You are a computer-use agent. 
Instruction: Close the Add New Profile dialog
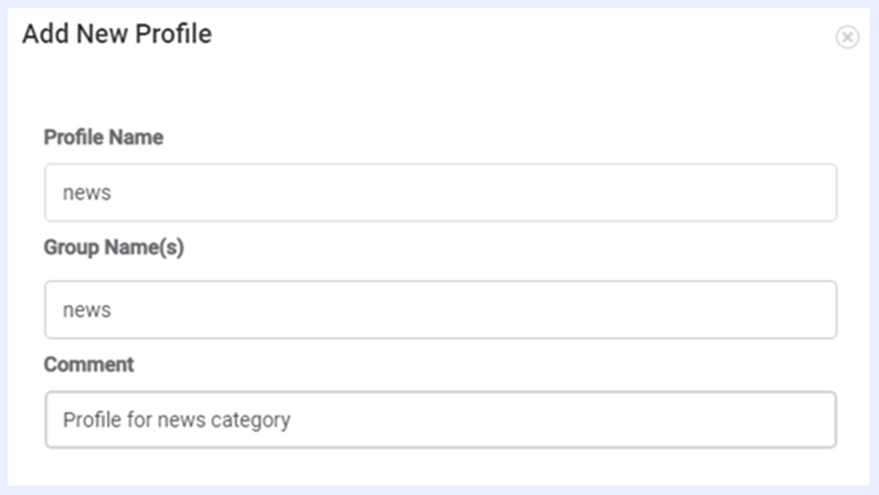click(x=847, y=38)
